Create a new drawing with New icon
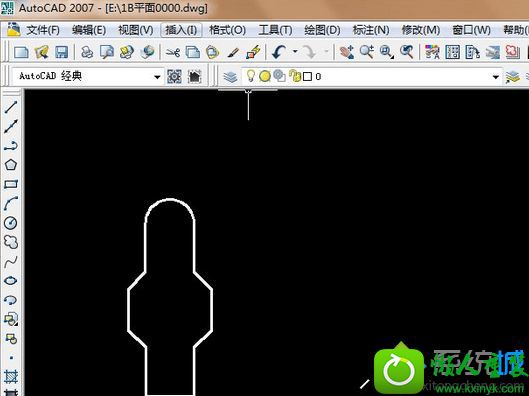The height and width of the screenshot is (396, 529). pyautogui.click(x=21, y=52)
